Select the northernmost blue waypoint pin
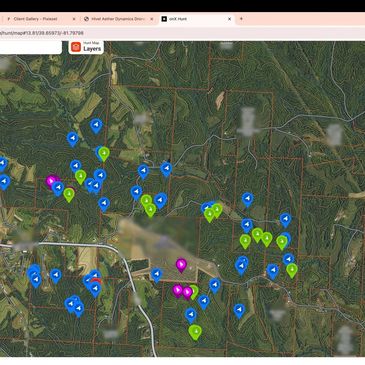The height and width of the screenshot is (365, 365). tap(96, 126)
